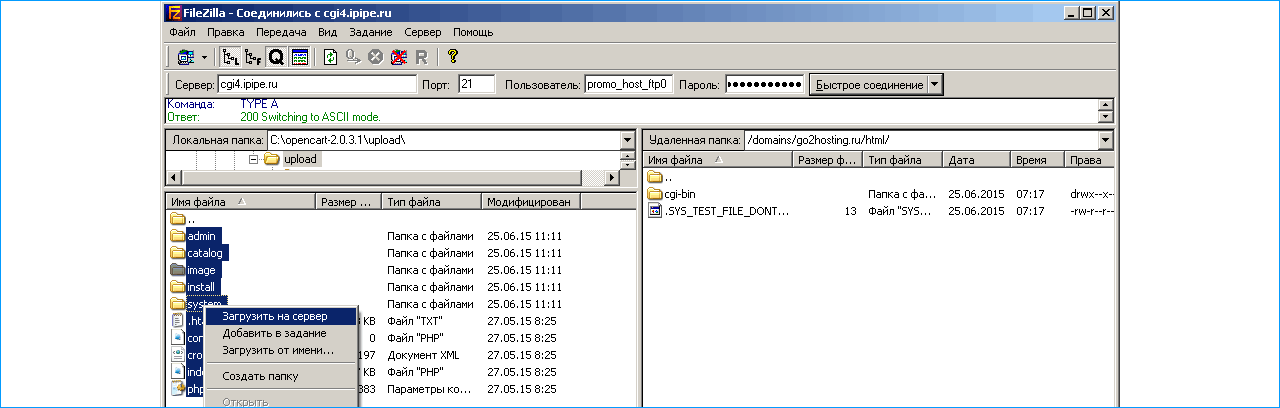
Task: Sort remote files by 'Дата' column header
Action: (x=975, y=160)
